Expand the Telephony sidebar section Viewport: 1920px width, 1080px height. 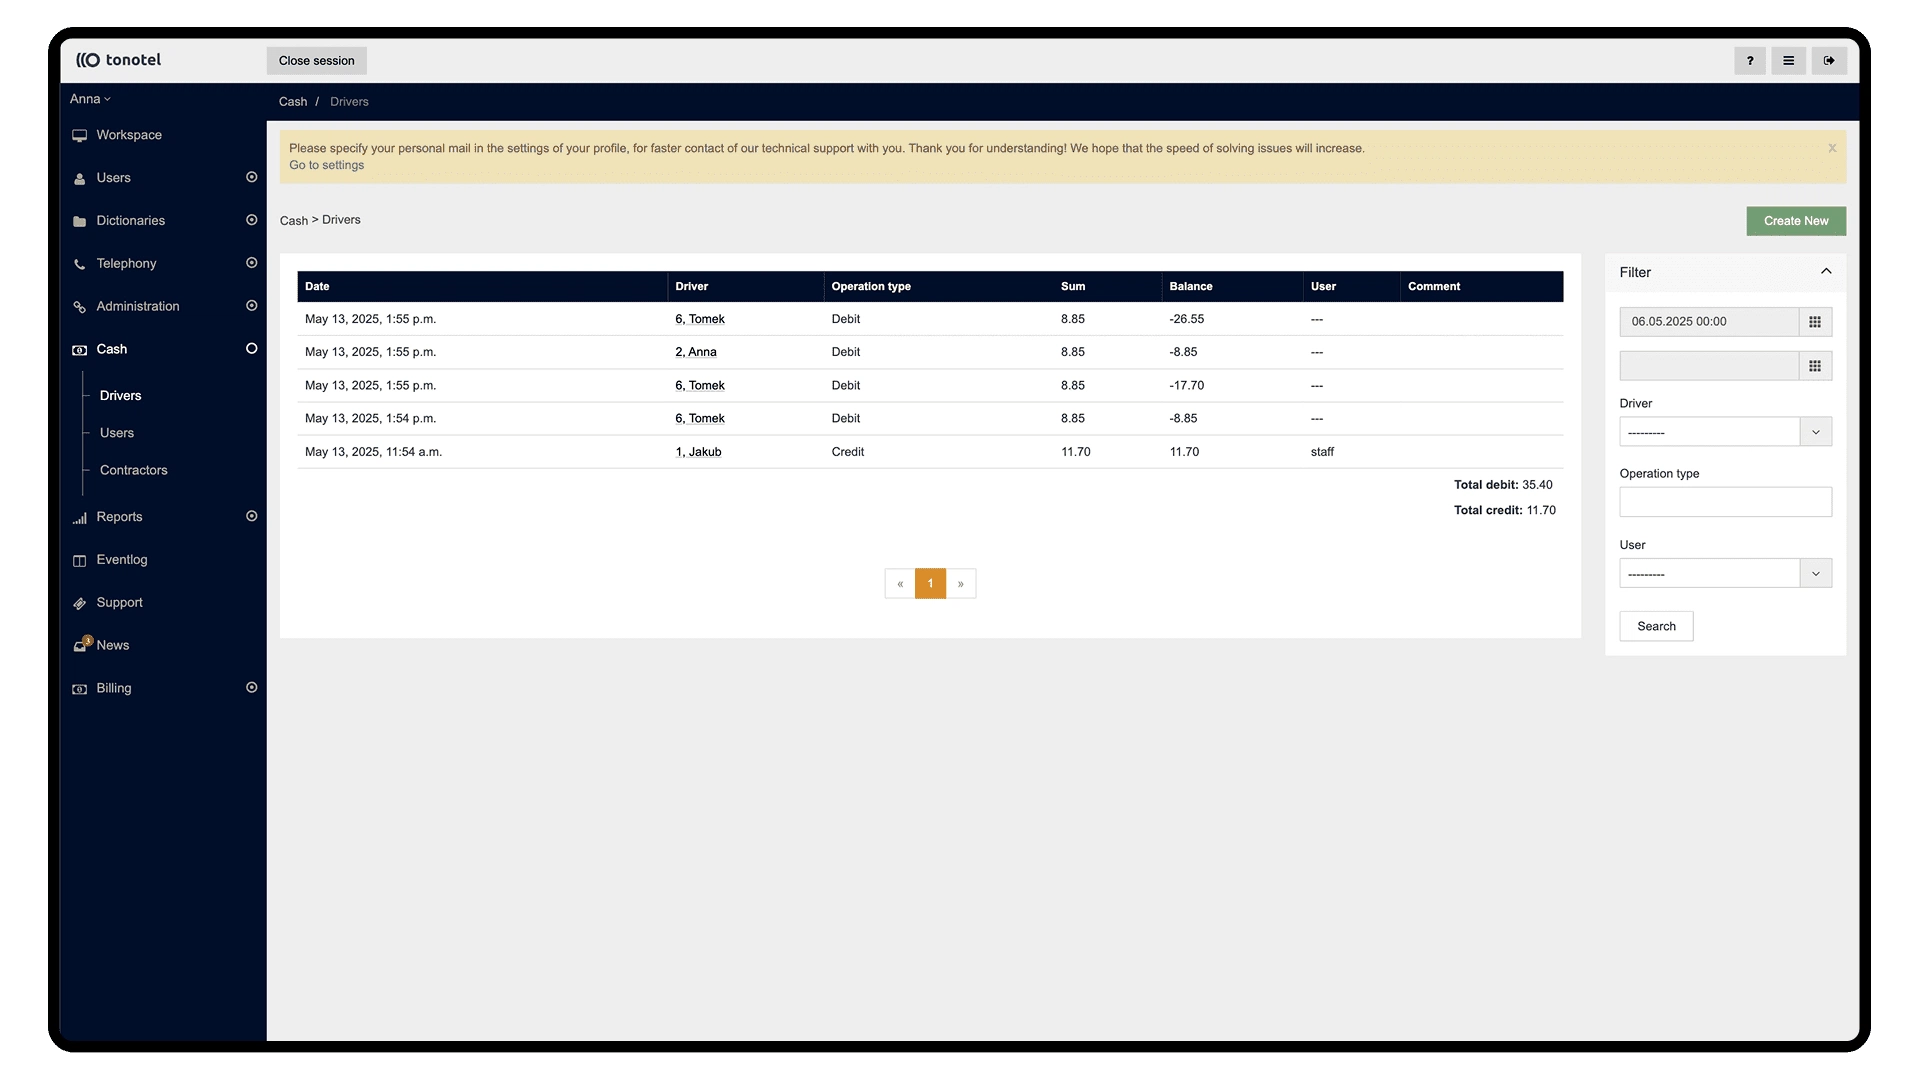[251, 263]
